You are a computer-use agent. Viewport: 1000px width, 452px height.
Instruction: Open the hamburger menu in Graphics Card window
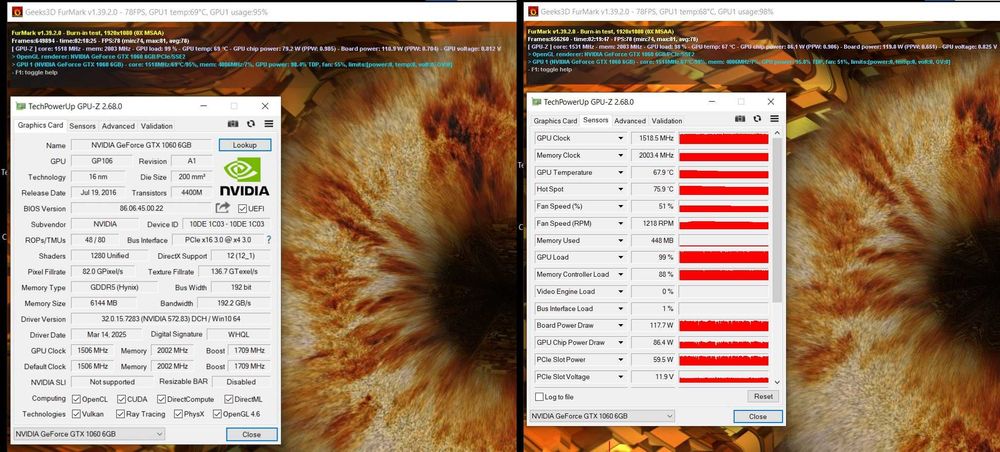[268, 124]
